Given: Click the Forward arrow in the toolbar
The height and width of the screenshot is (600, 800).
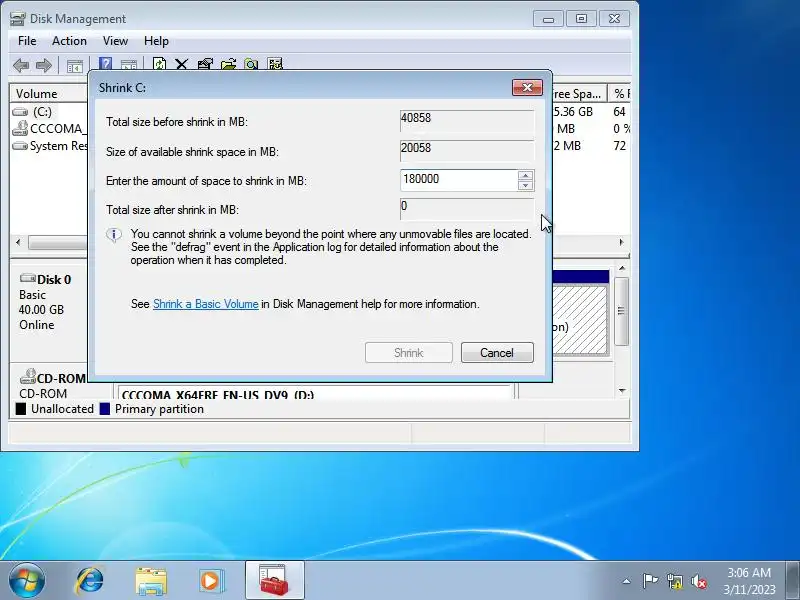Looking at the screenshot, I should click(x=44, y=65).
